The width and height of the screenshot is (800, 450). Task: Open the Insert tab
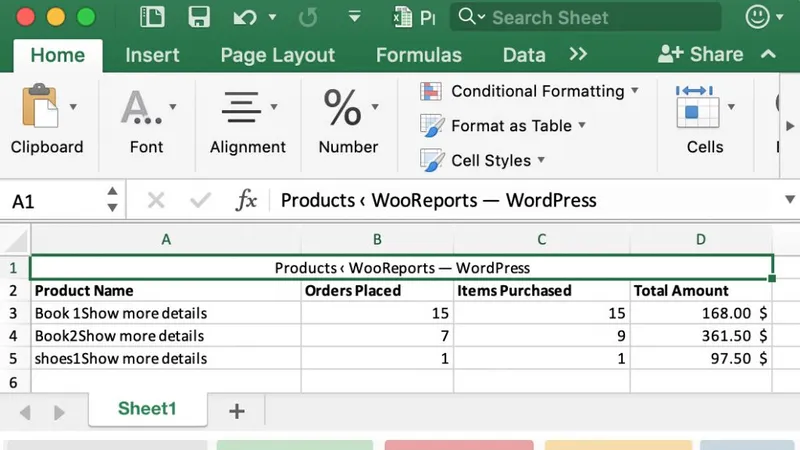(152, 55)
